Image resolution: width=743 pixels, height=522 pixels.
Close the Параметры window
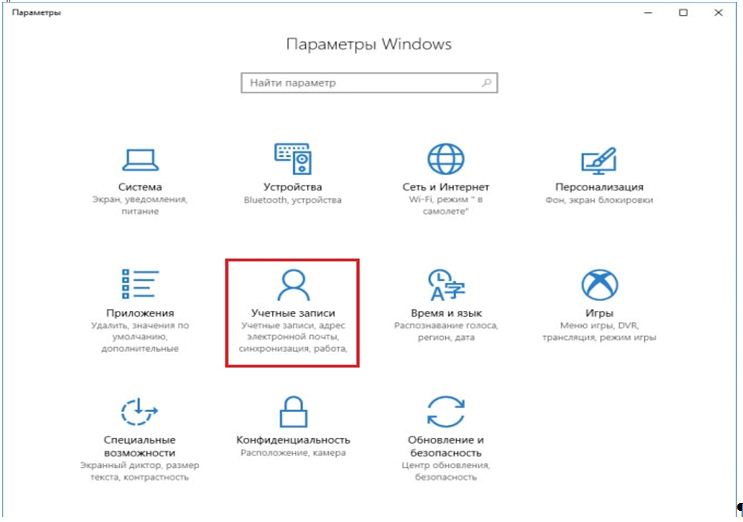click(x=718, y=13)
